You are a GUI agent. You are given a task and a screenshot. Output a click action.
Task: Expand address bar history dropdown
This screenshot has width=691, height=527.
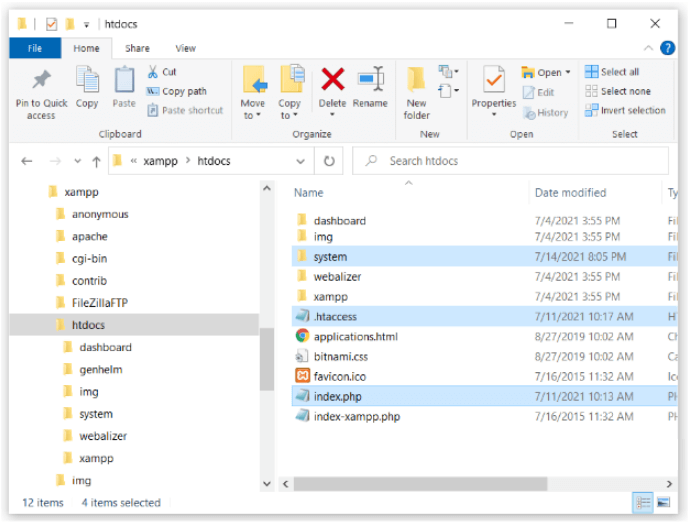(301, 161)
